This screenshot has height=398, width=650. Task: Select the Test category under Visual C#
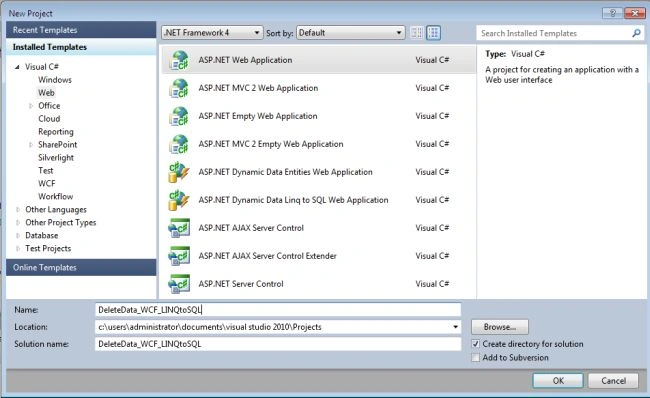coord(46,171)
